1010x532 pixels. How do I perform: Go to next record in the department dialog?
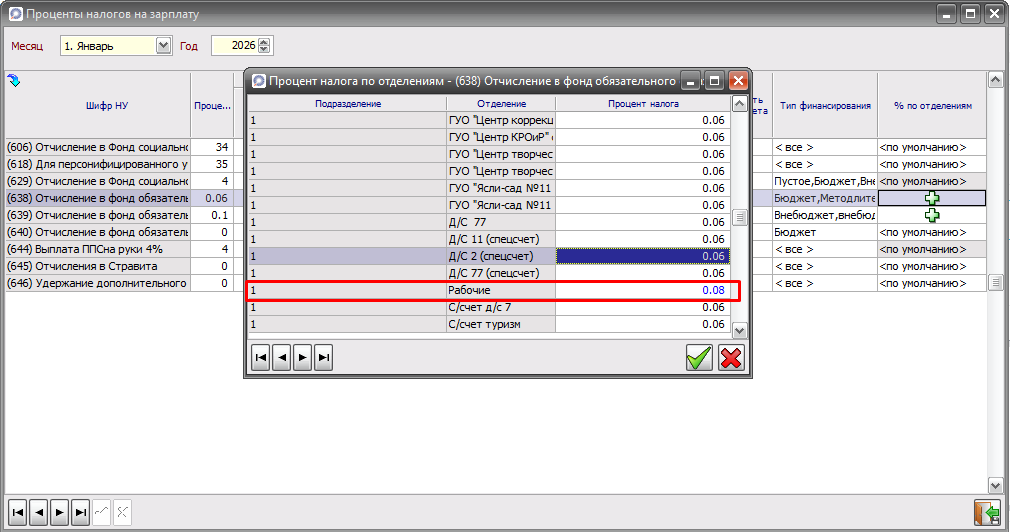(302, 358)
